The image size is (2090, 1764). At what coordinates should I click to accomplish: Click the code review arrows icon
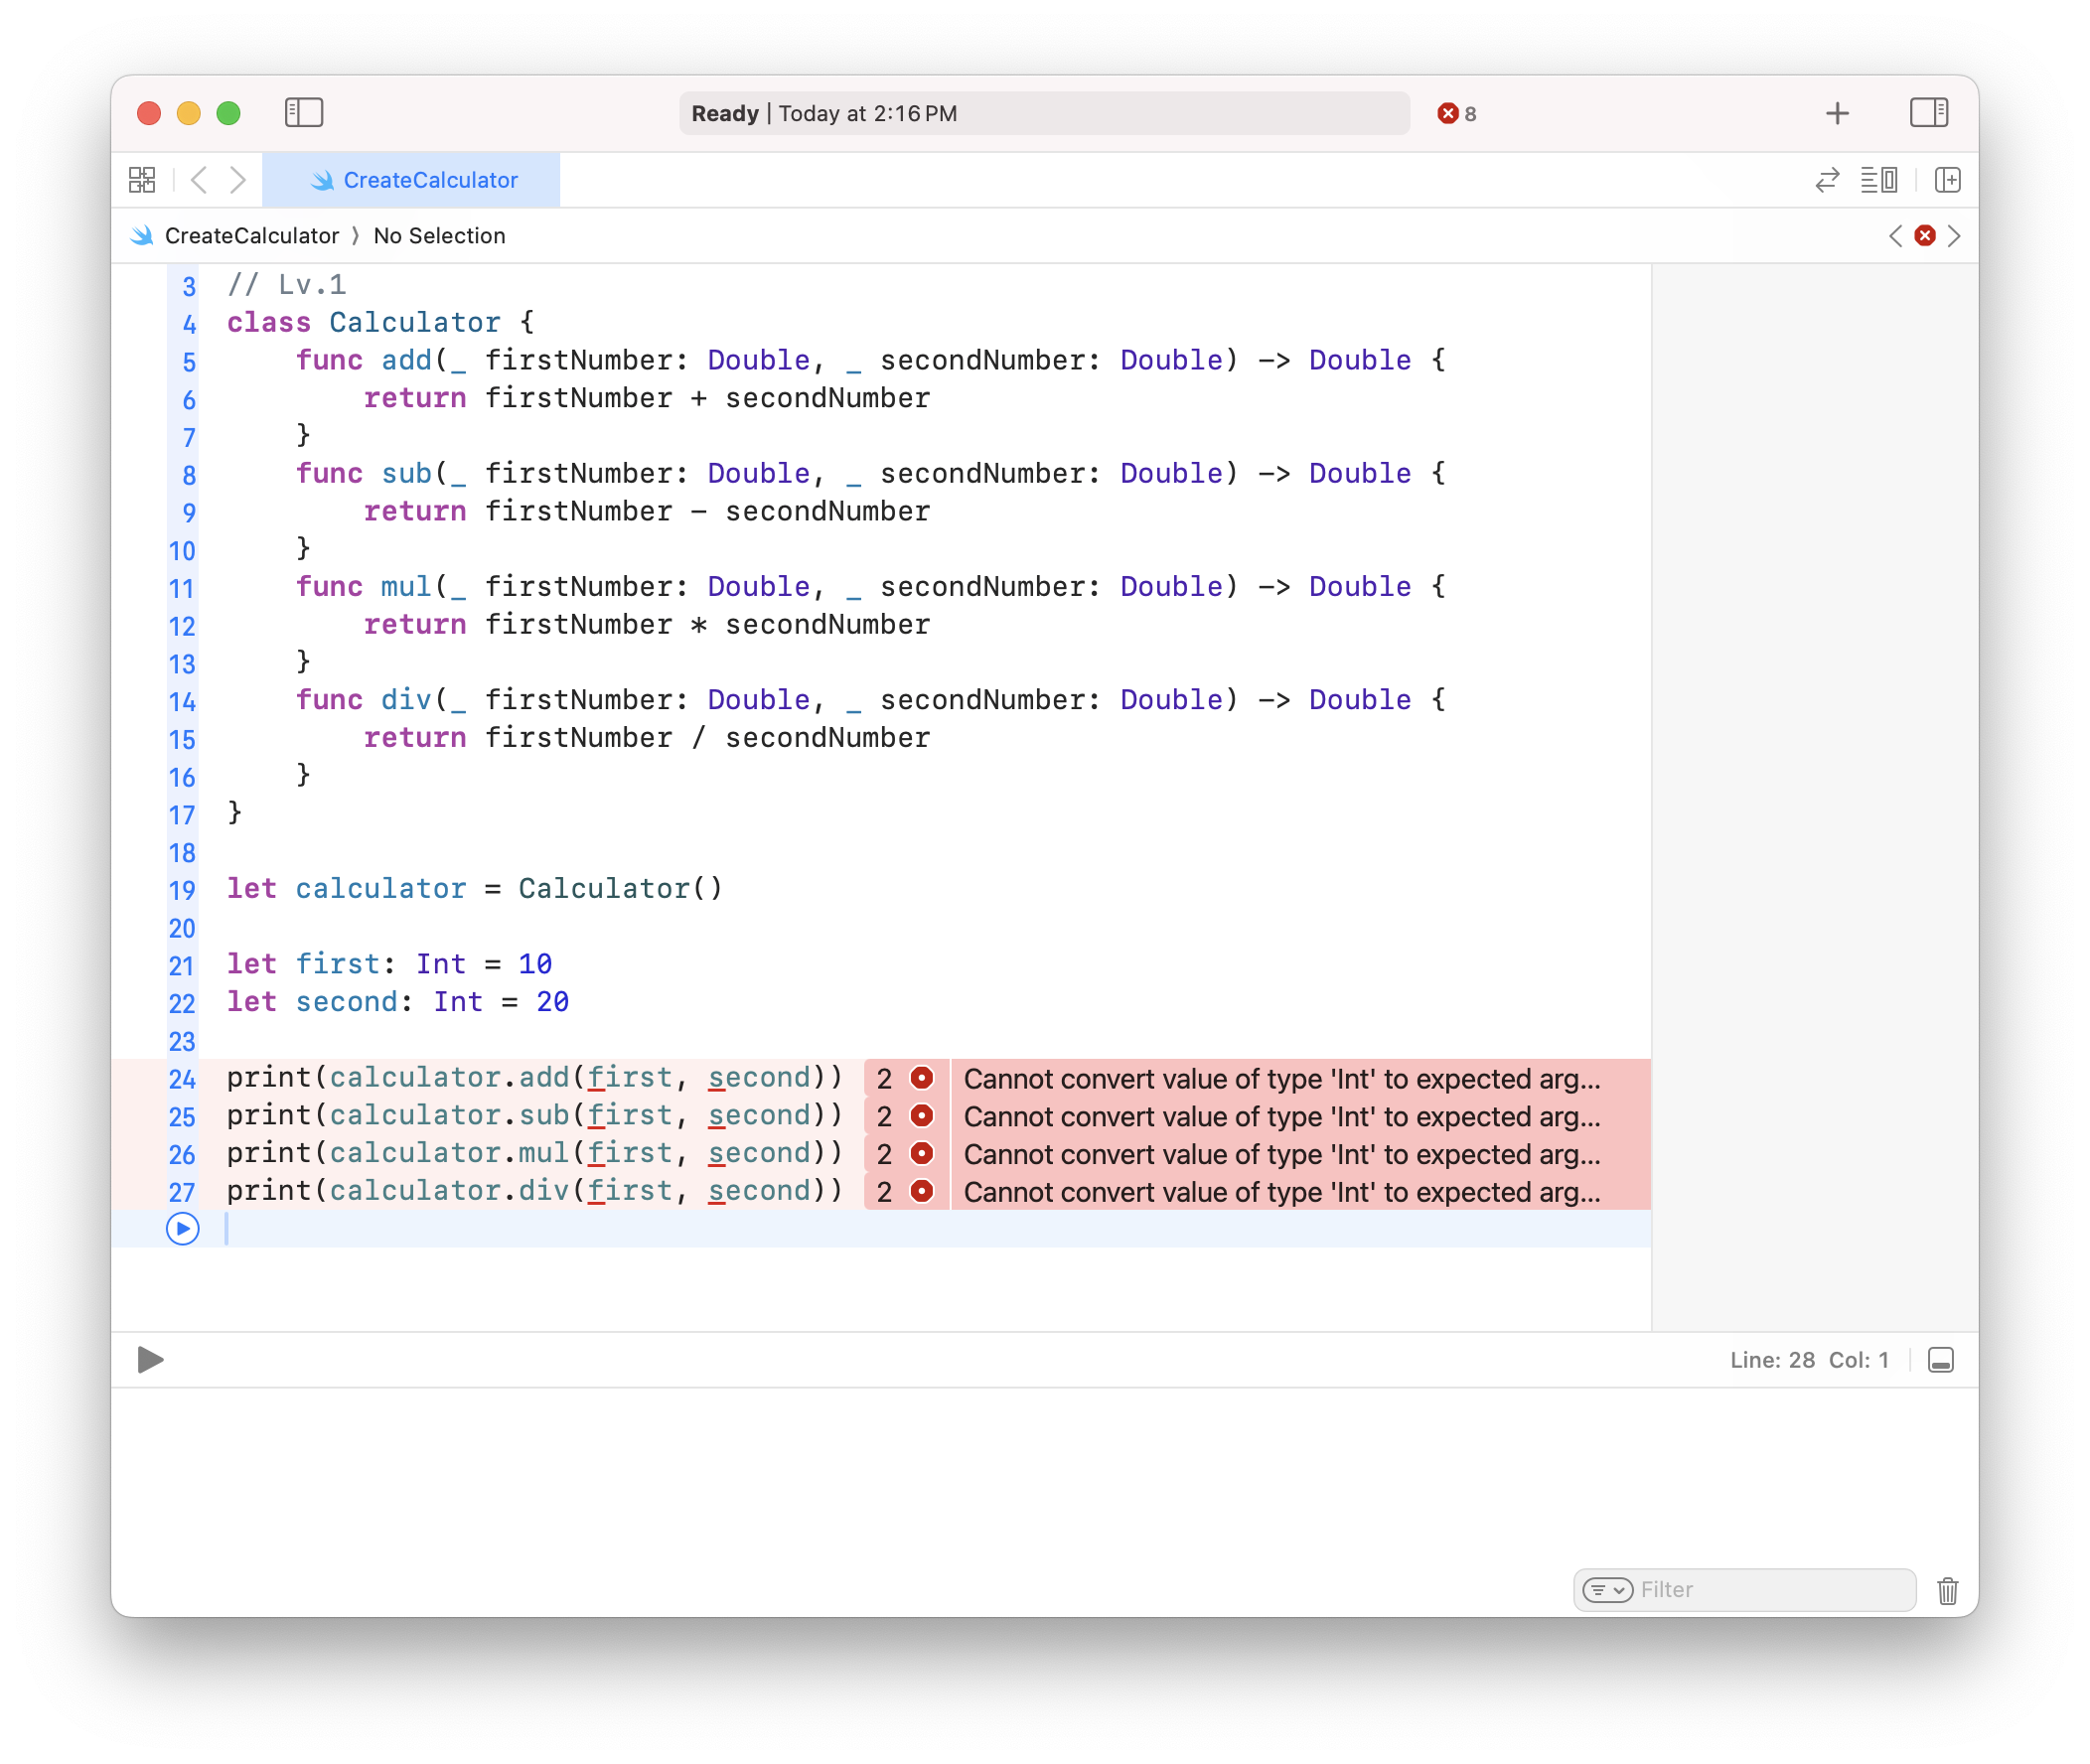point(1827,180)
